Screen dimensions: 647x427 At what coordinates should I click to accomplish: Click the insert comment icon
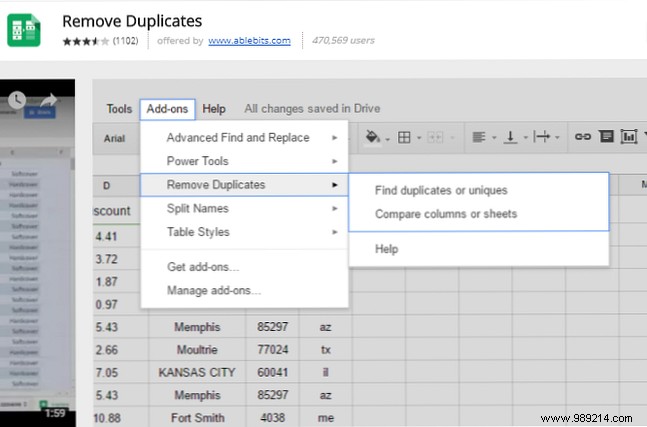pyautogui.click(x=606, y=136)
